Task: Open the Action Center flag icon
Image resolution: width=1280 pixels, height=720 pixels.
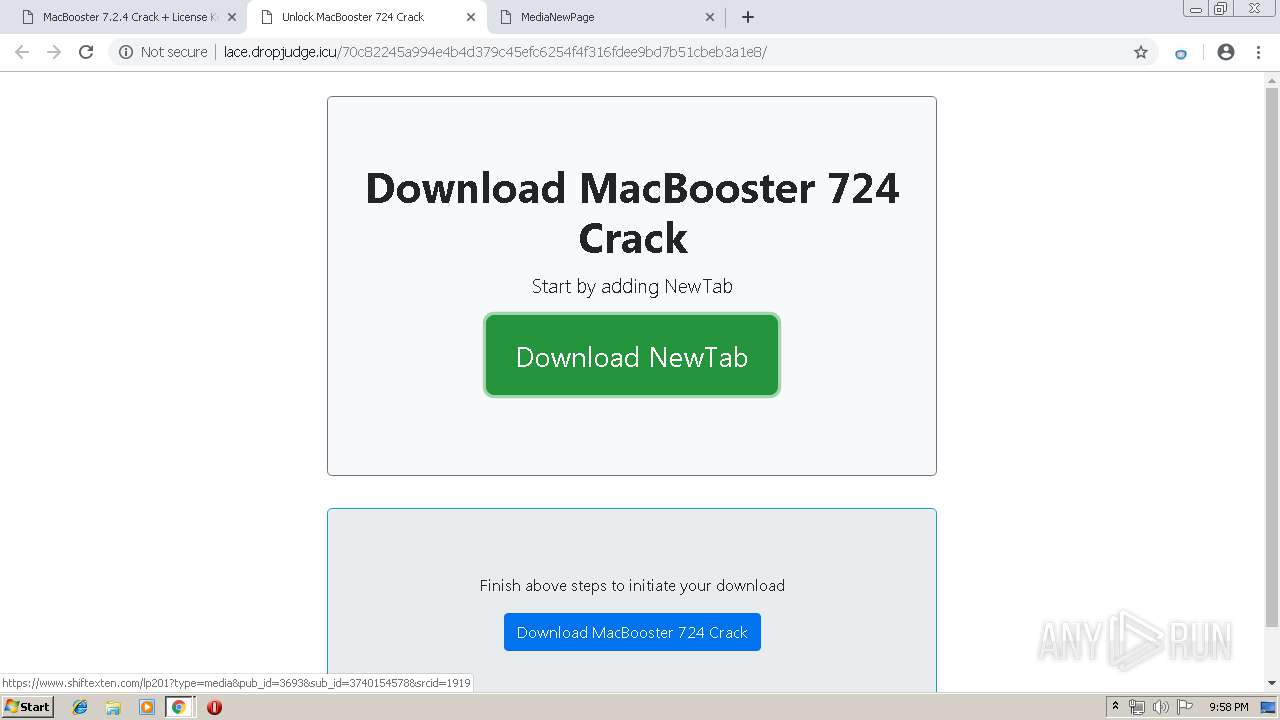Action: (x=1185, y=707)
